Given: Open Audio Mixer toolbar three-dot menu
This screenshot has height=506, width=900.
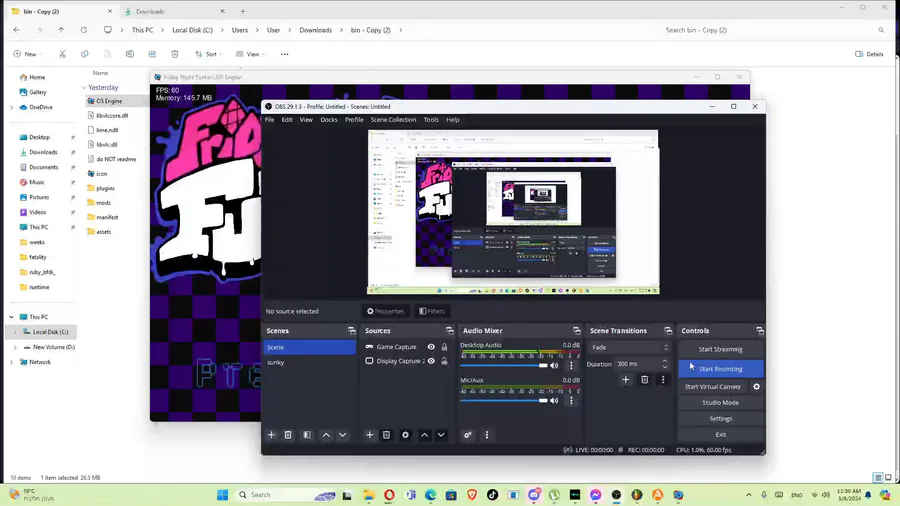Looking at the screenshot, I should [x=487, y=435].
